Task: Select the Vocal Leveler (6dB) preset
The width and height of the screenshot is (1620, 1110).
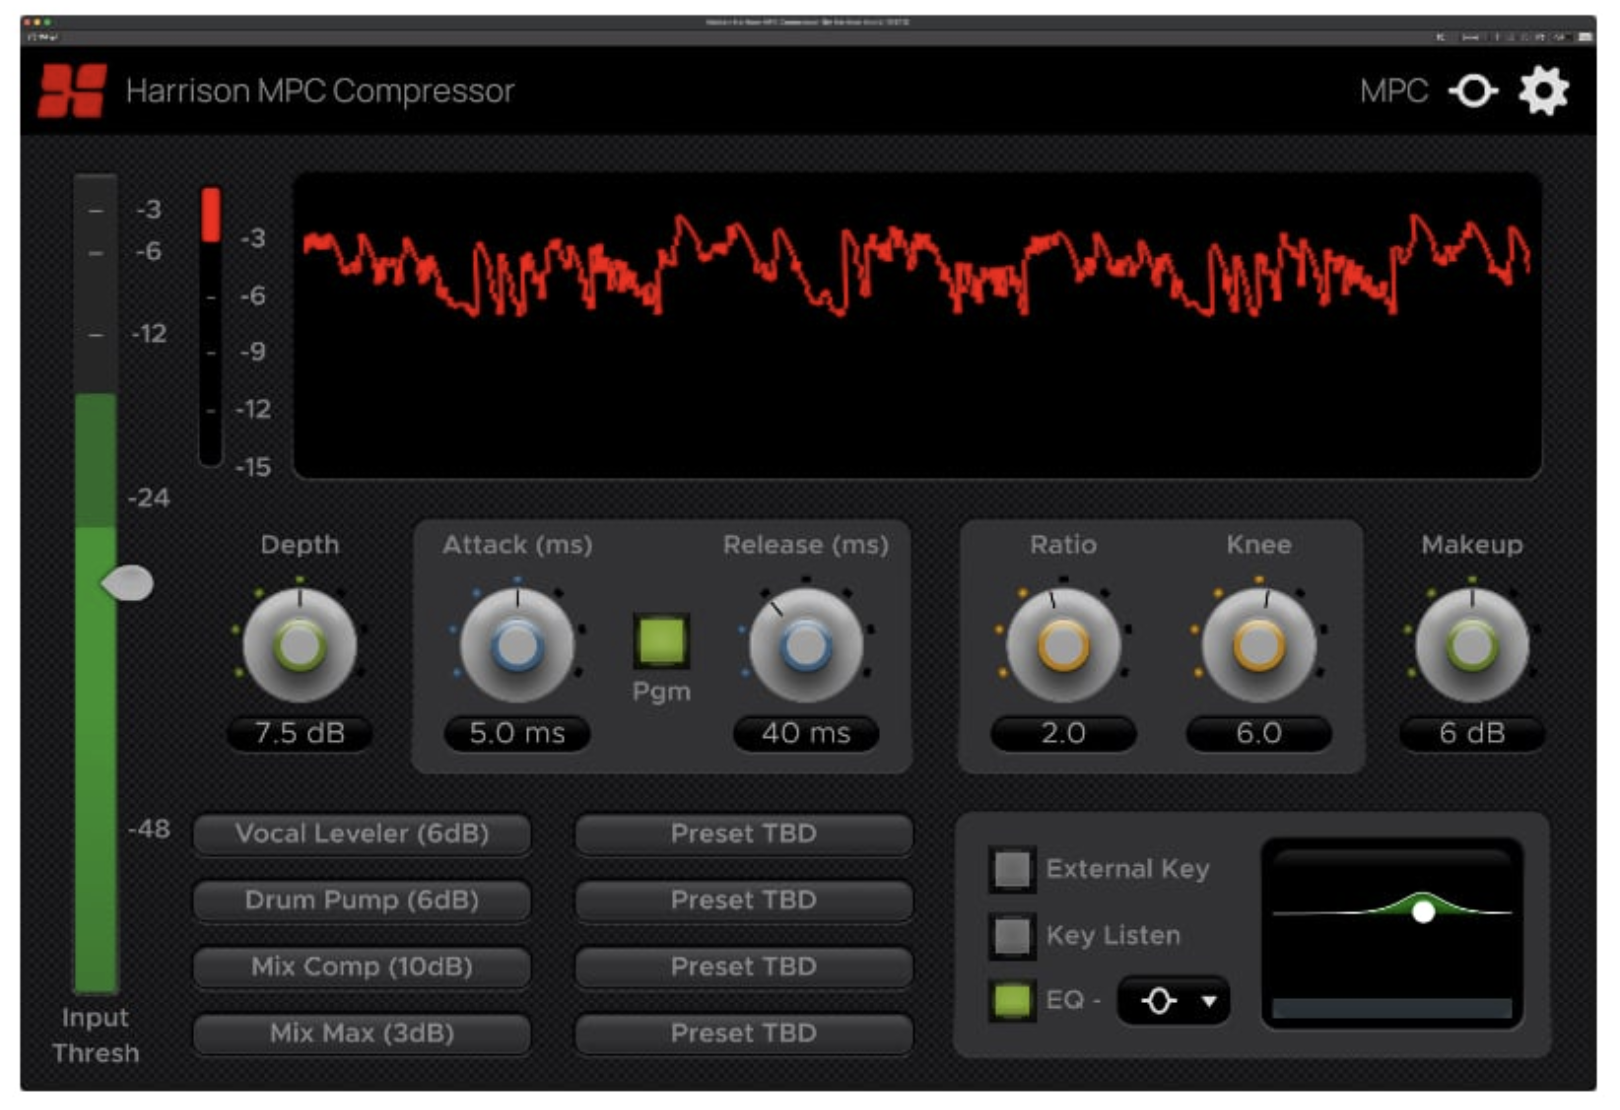Action: (362, 834)
